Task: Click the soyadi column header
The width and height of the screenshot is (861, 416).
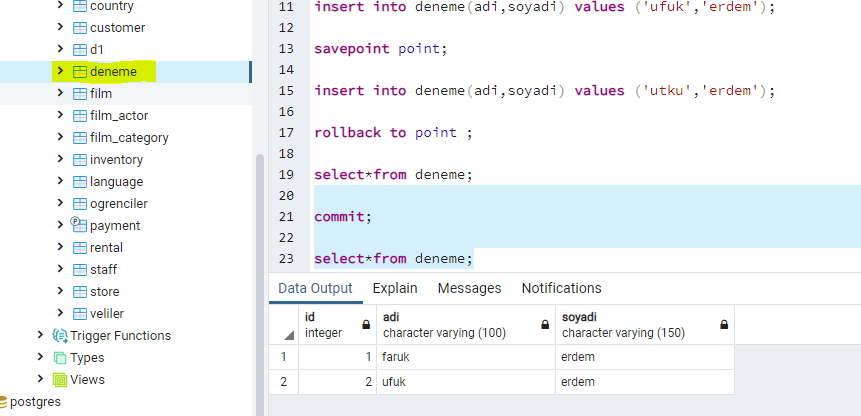Action: tap(645, 325)
